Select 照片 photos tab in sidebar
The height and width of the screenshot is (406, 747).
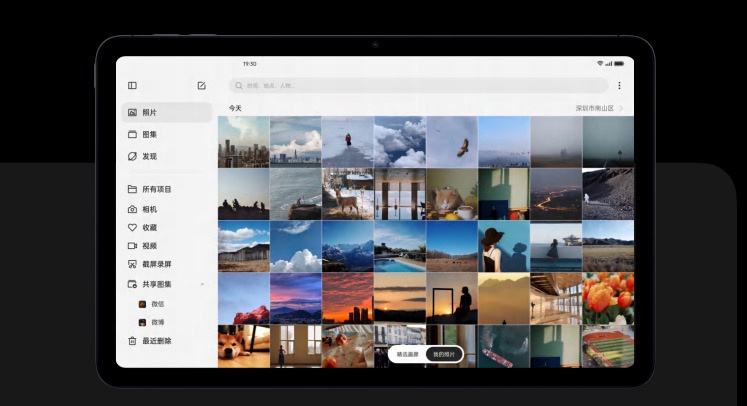point(166,113)
